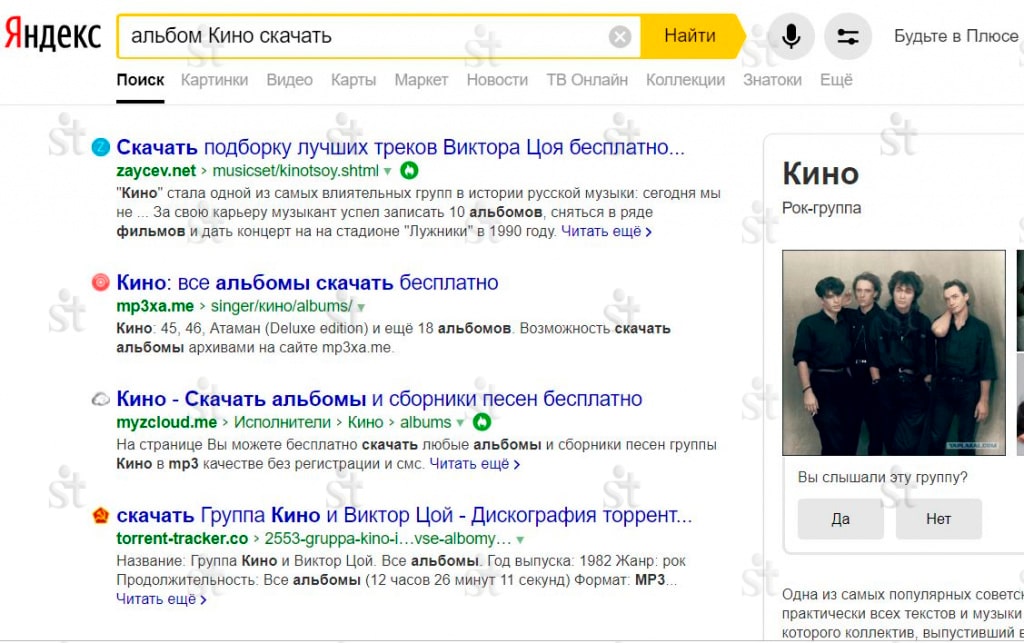
Task: Open the Маркет tab
Action: click(x=421, y=80)
